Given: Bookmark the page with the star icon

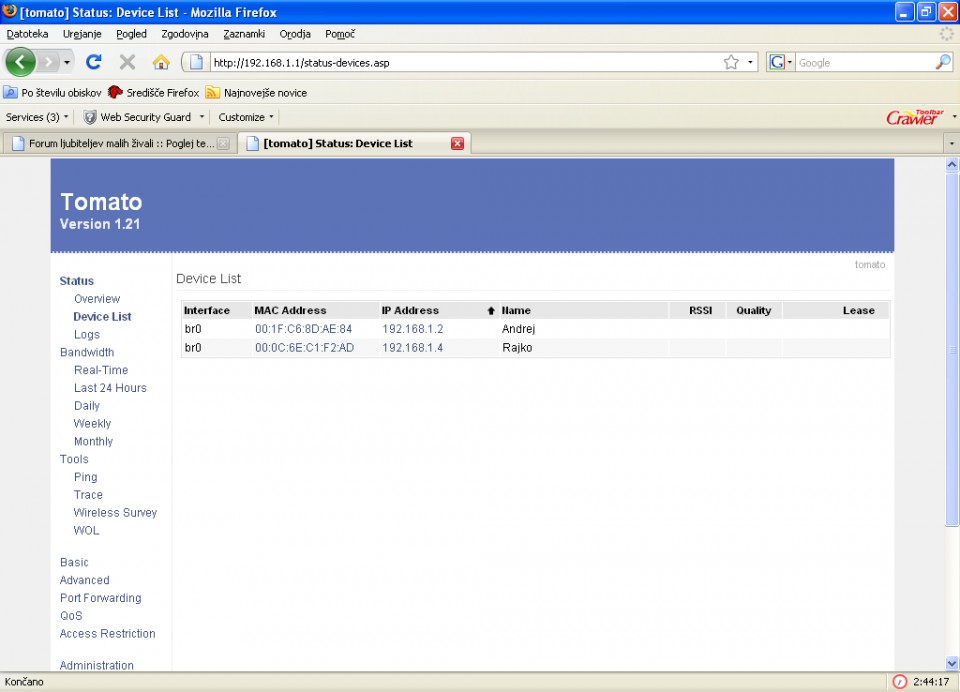Looking at the screenshot, I should coord(731,62).
